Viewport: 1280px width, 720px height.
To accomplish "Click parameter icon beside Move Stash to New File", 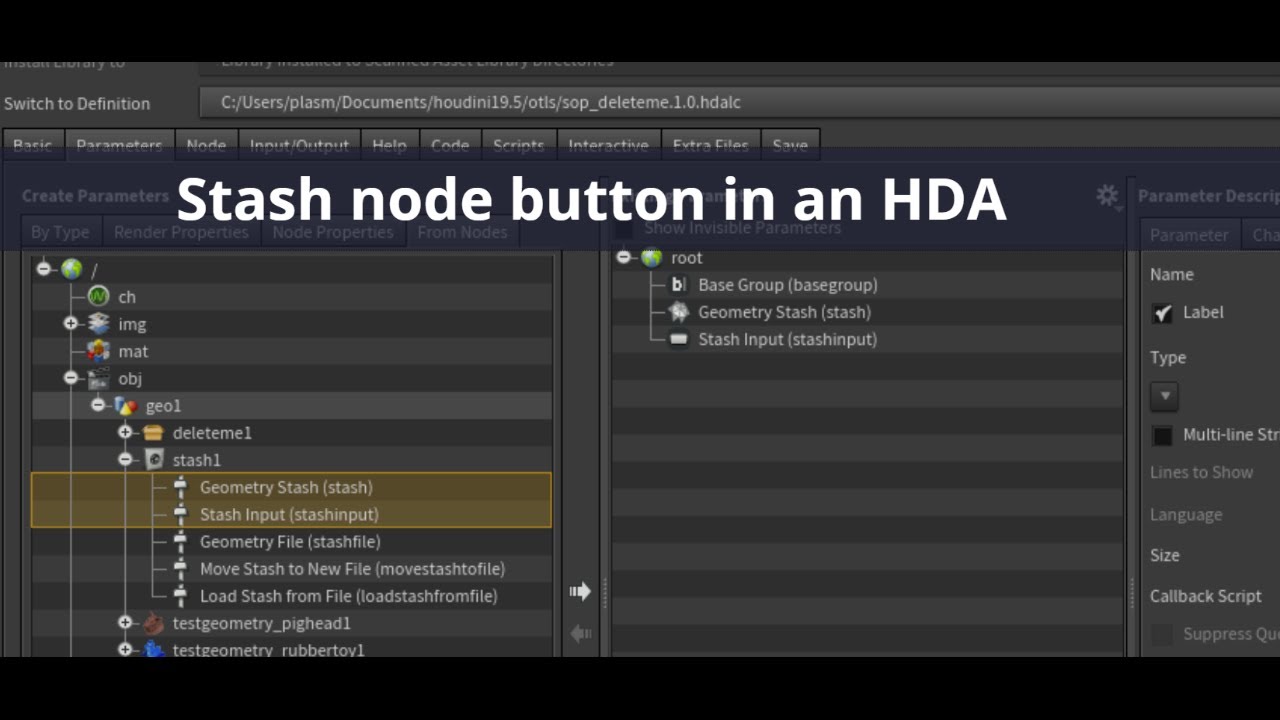I will pos(180,568).
